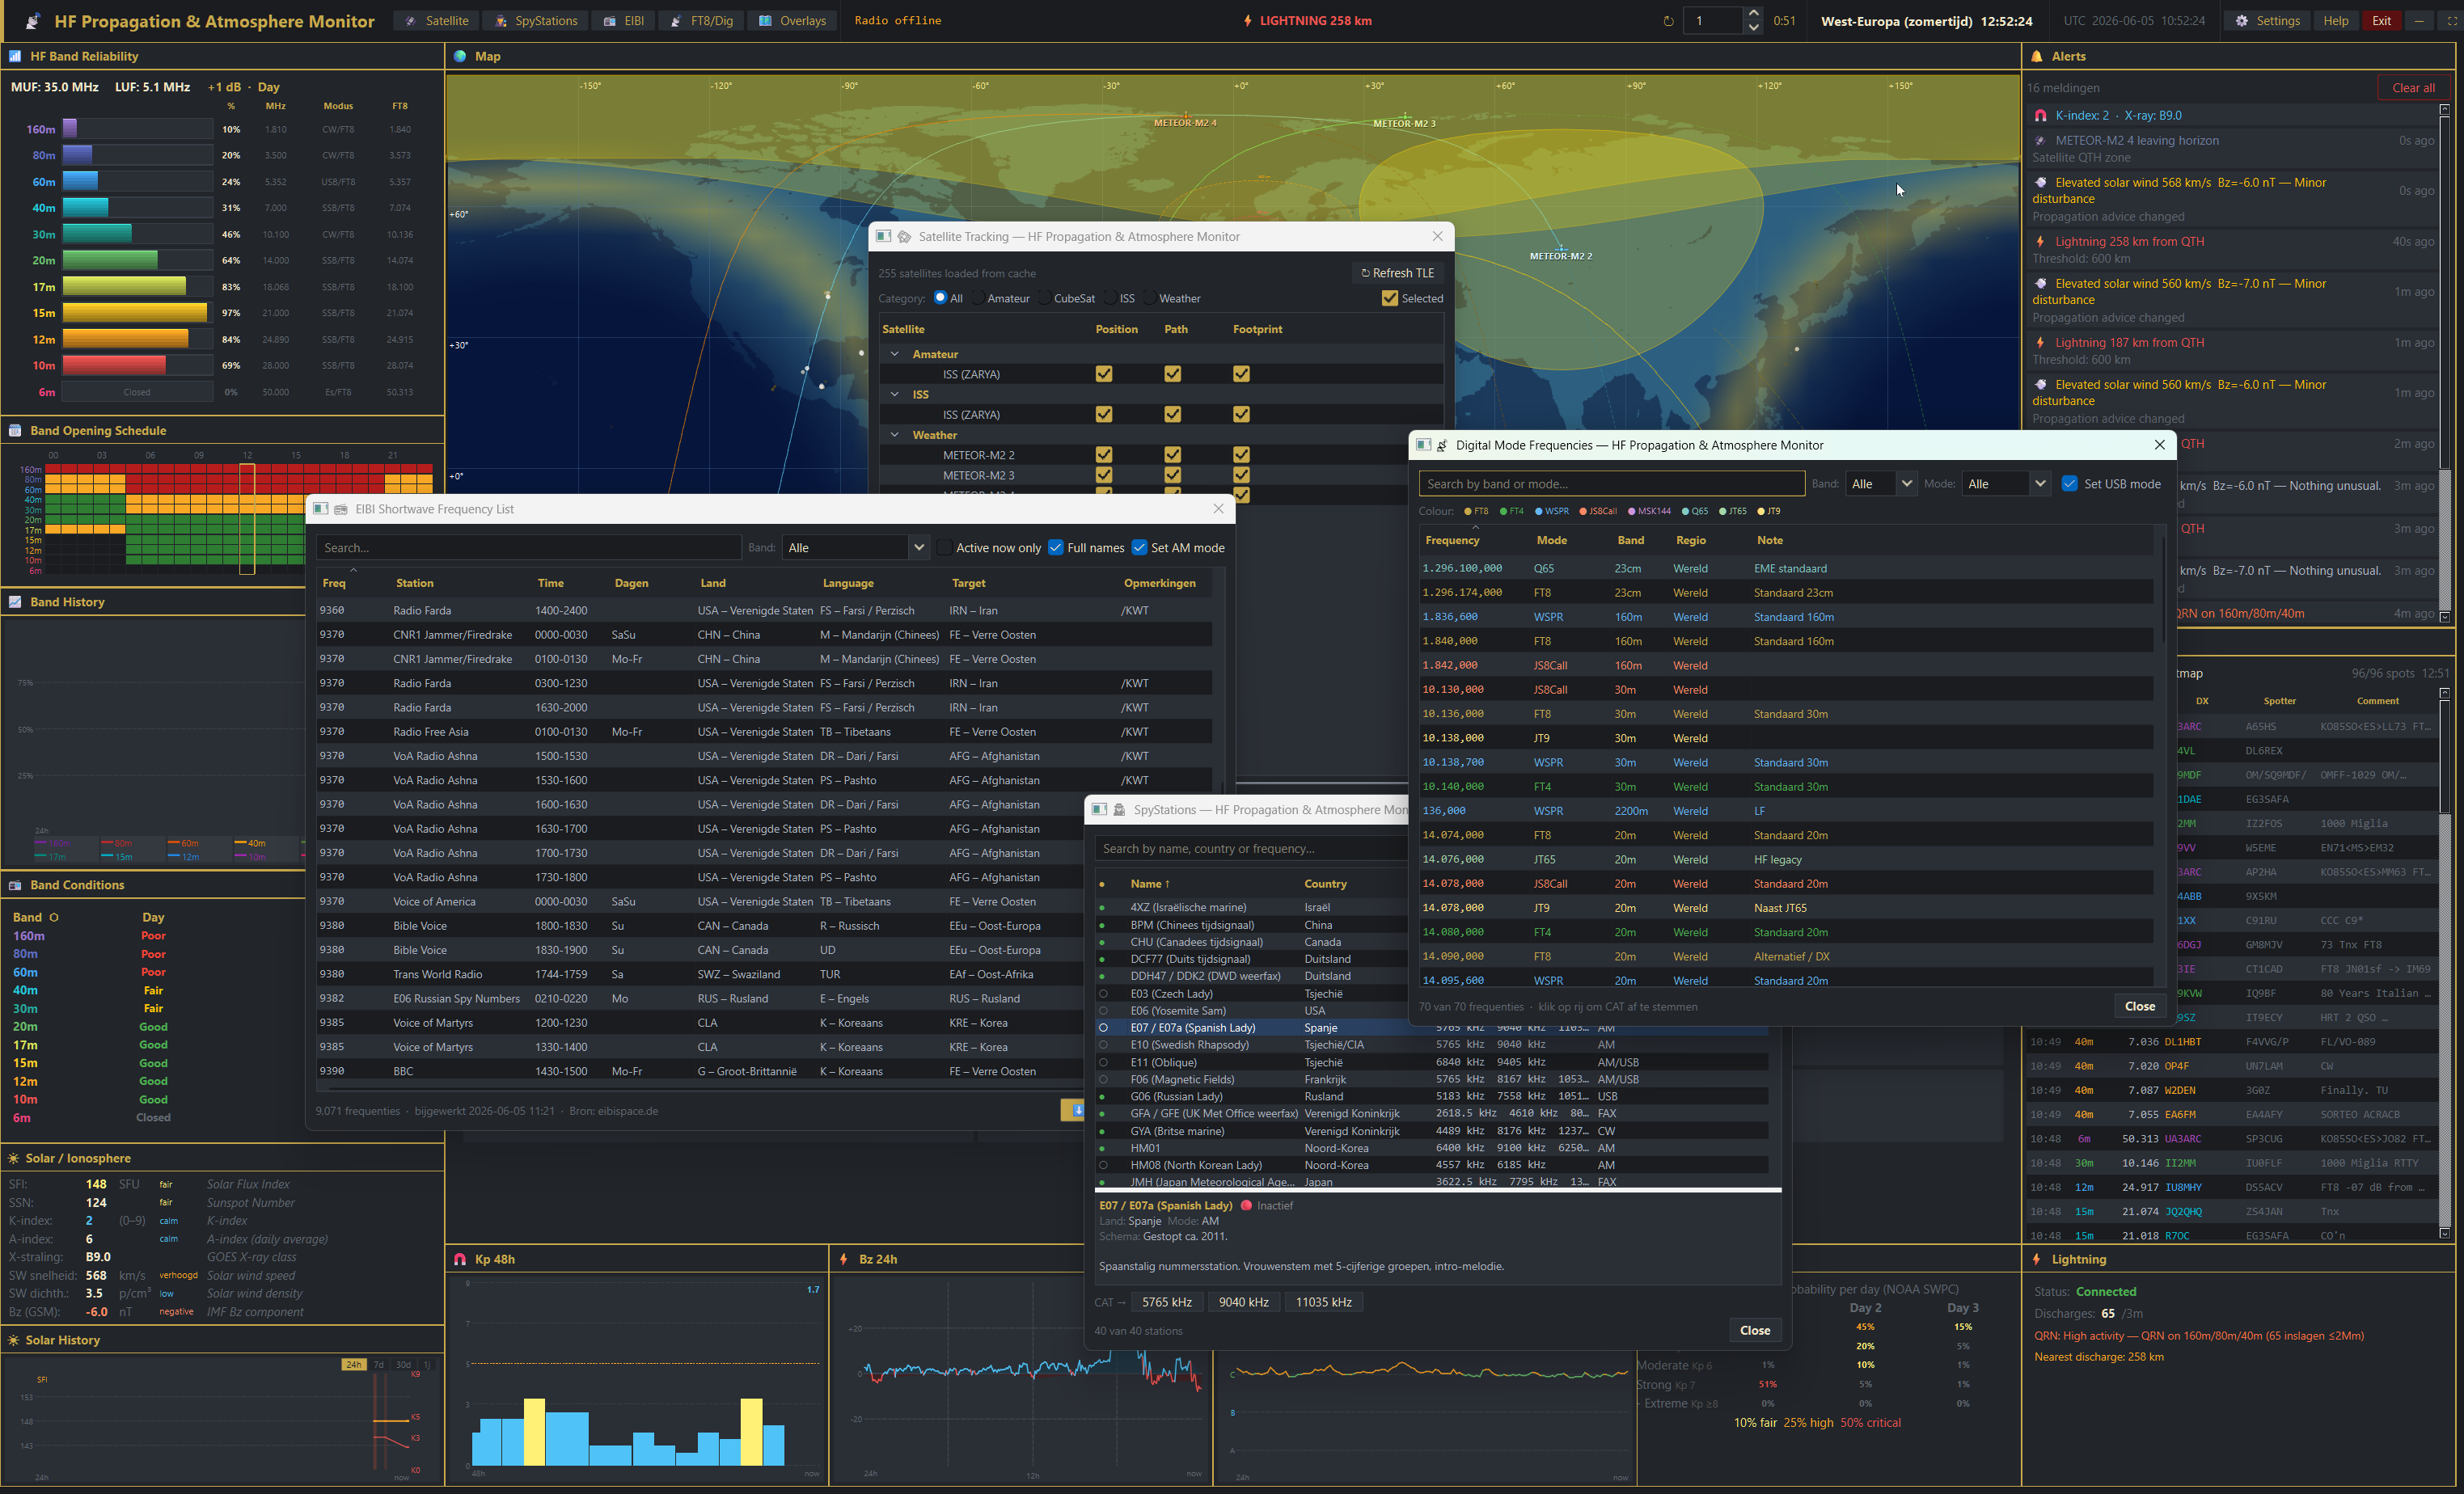Collapse the Weather satellite group
The width and height of the screenshot is (2464, 1494).
[x=895, y=435]
